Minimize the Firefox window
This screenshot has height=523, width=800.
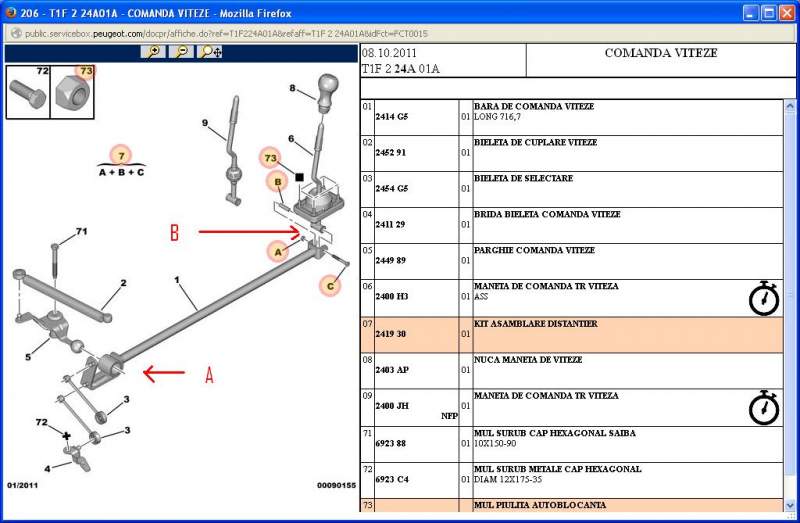point(751,13)
